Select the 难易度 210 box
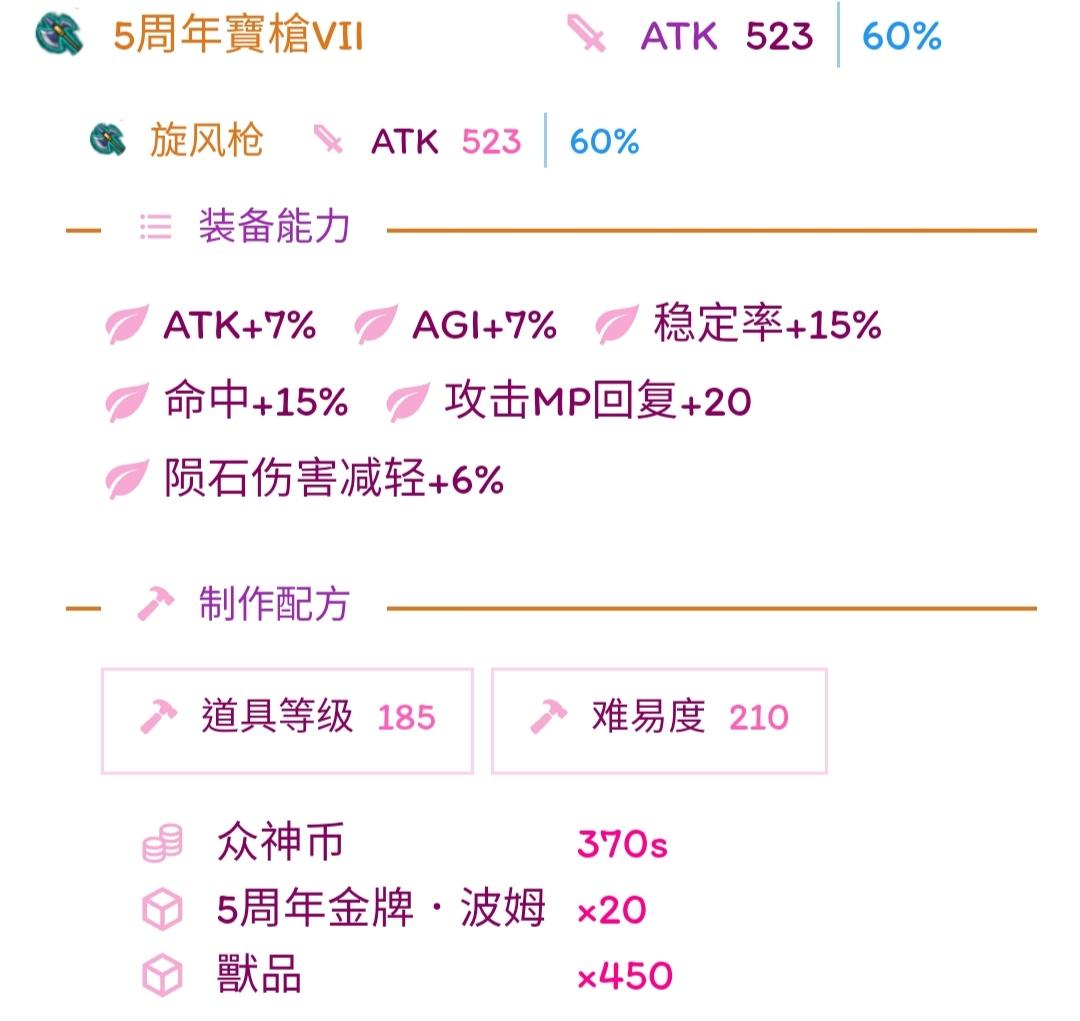The width and height of the screenshot is (1080, 1021). (x=659, y=721)
